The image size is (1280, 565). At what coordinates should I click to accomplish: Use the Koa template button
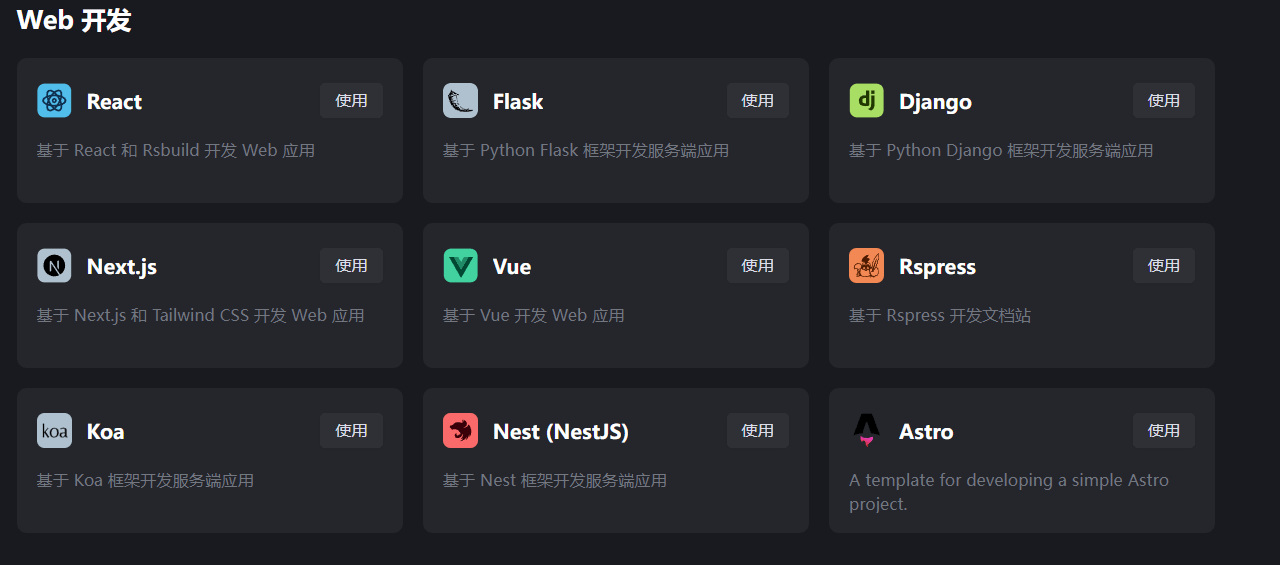[351, 431]
